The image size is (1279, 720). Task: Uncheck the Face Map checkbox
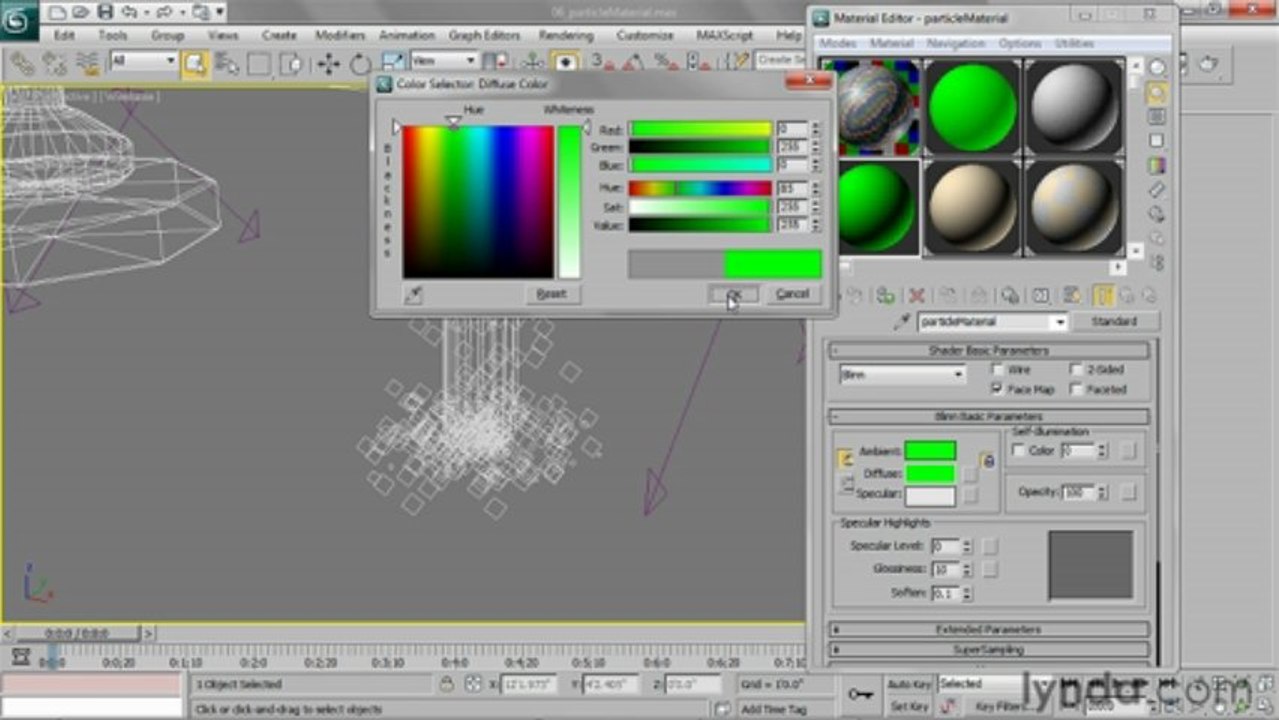(x=997, y=389)
